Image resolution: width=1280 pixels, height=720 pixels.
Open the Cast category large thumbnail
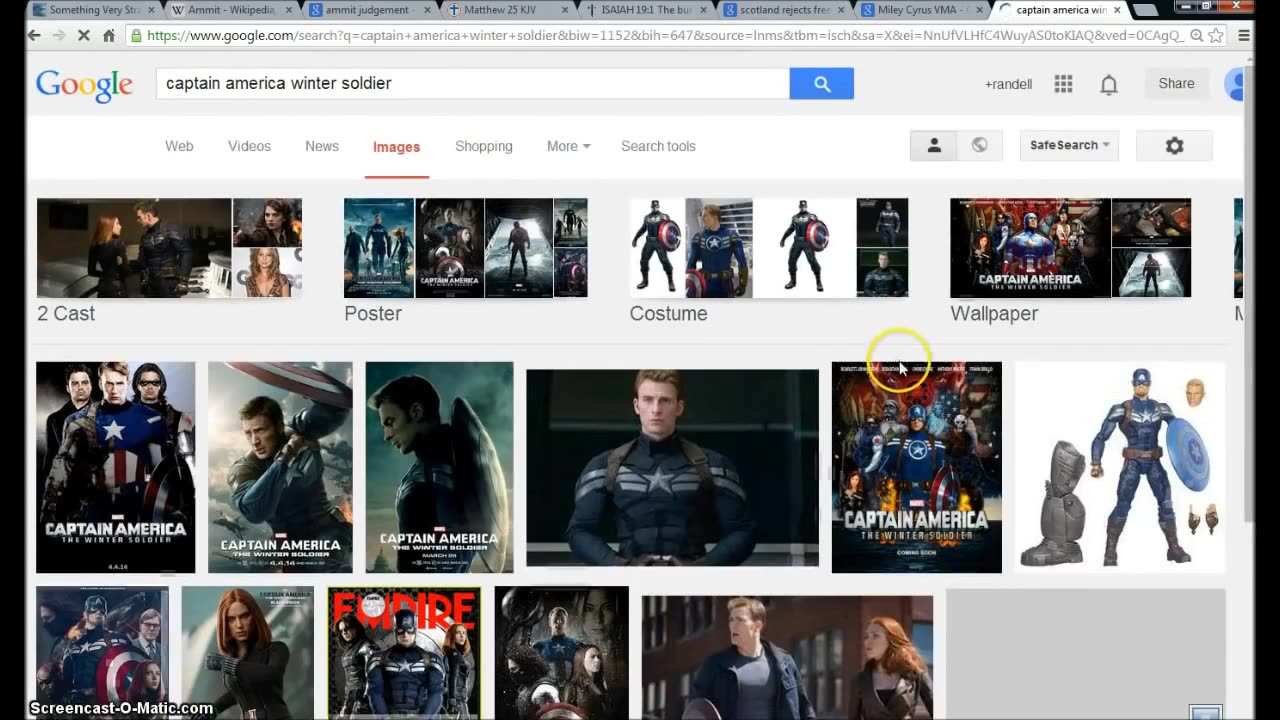tap(134, 248)
